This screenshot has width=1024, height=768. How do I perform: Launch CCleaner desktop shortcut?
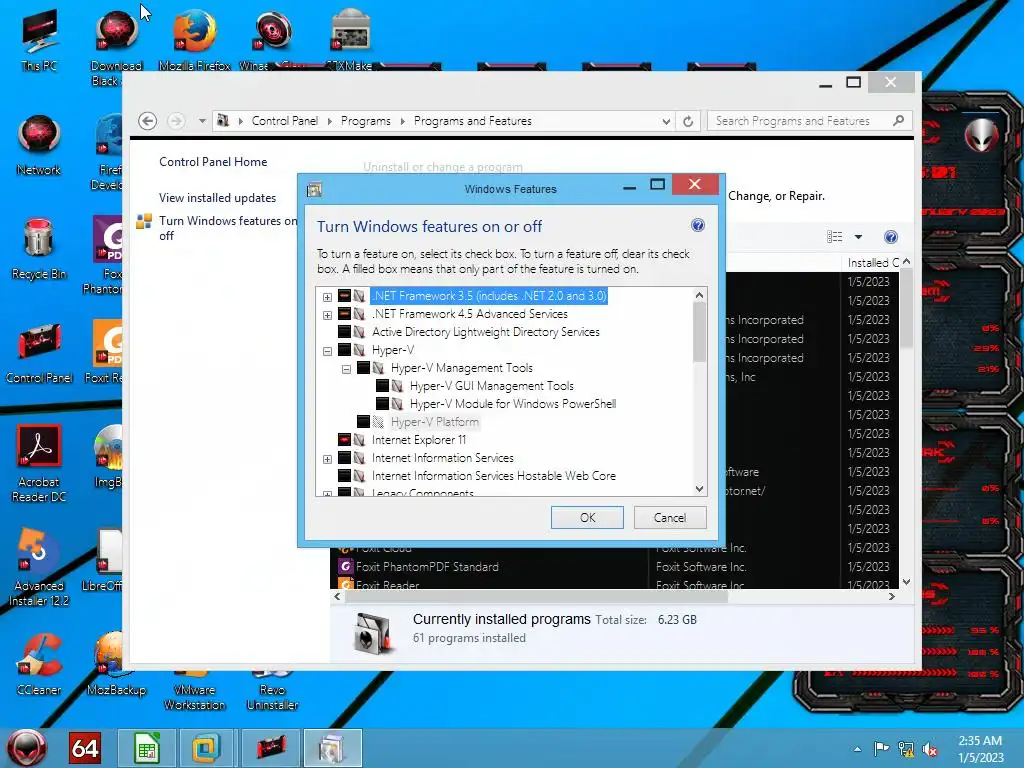coord(39,665)
